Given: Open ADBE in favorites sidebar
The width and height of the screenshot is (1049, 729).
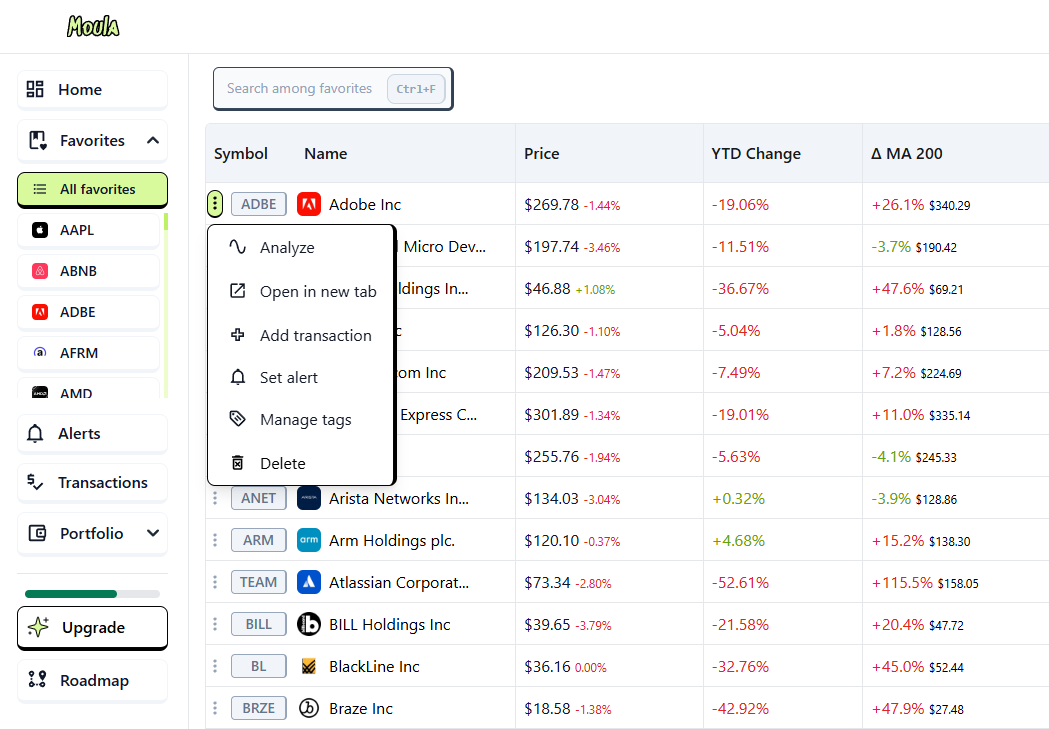Looking at the screenshot, I should 88,312.
